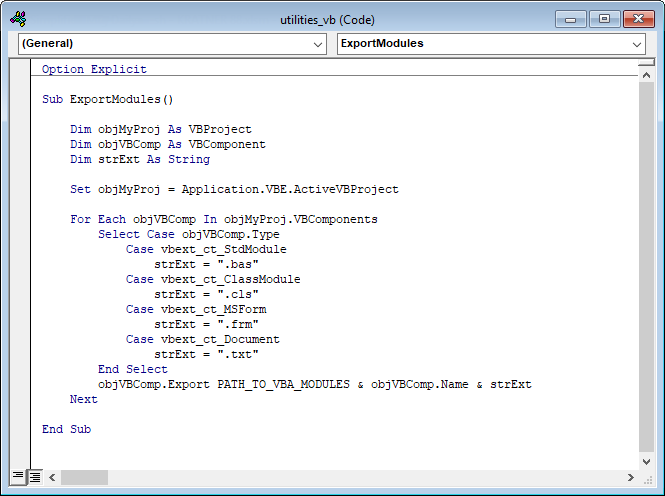Viewport: 665px width, 496px height.
Task: Click 'Case vbext_ct_StdModule' line
Action: [x=206, y=249]
